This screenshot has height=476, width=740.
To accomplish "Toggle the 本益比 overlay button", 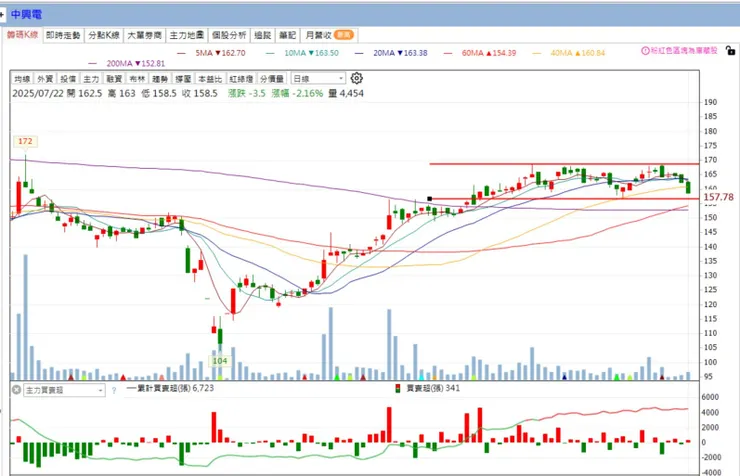I will (x=210, y=79).
